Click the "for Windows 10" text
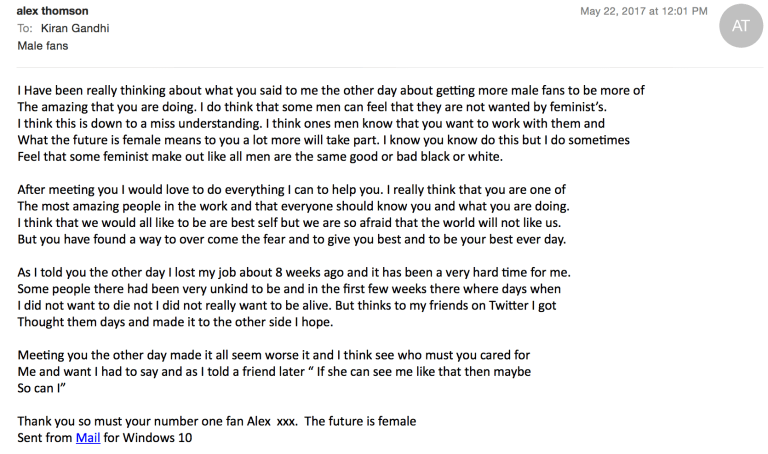This screenshot has height=454, width=768. coord(146,438)
